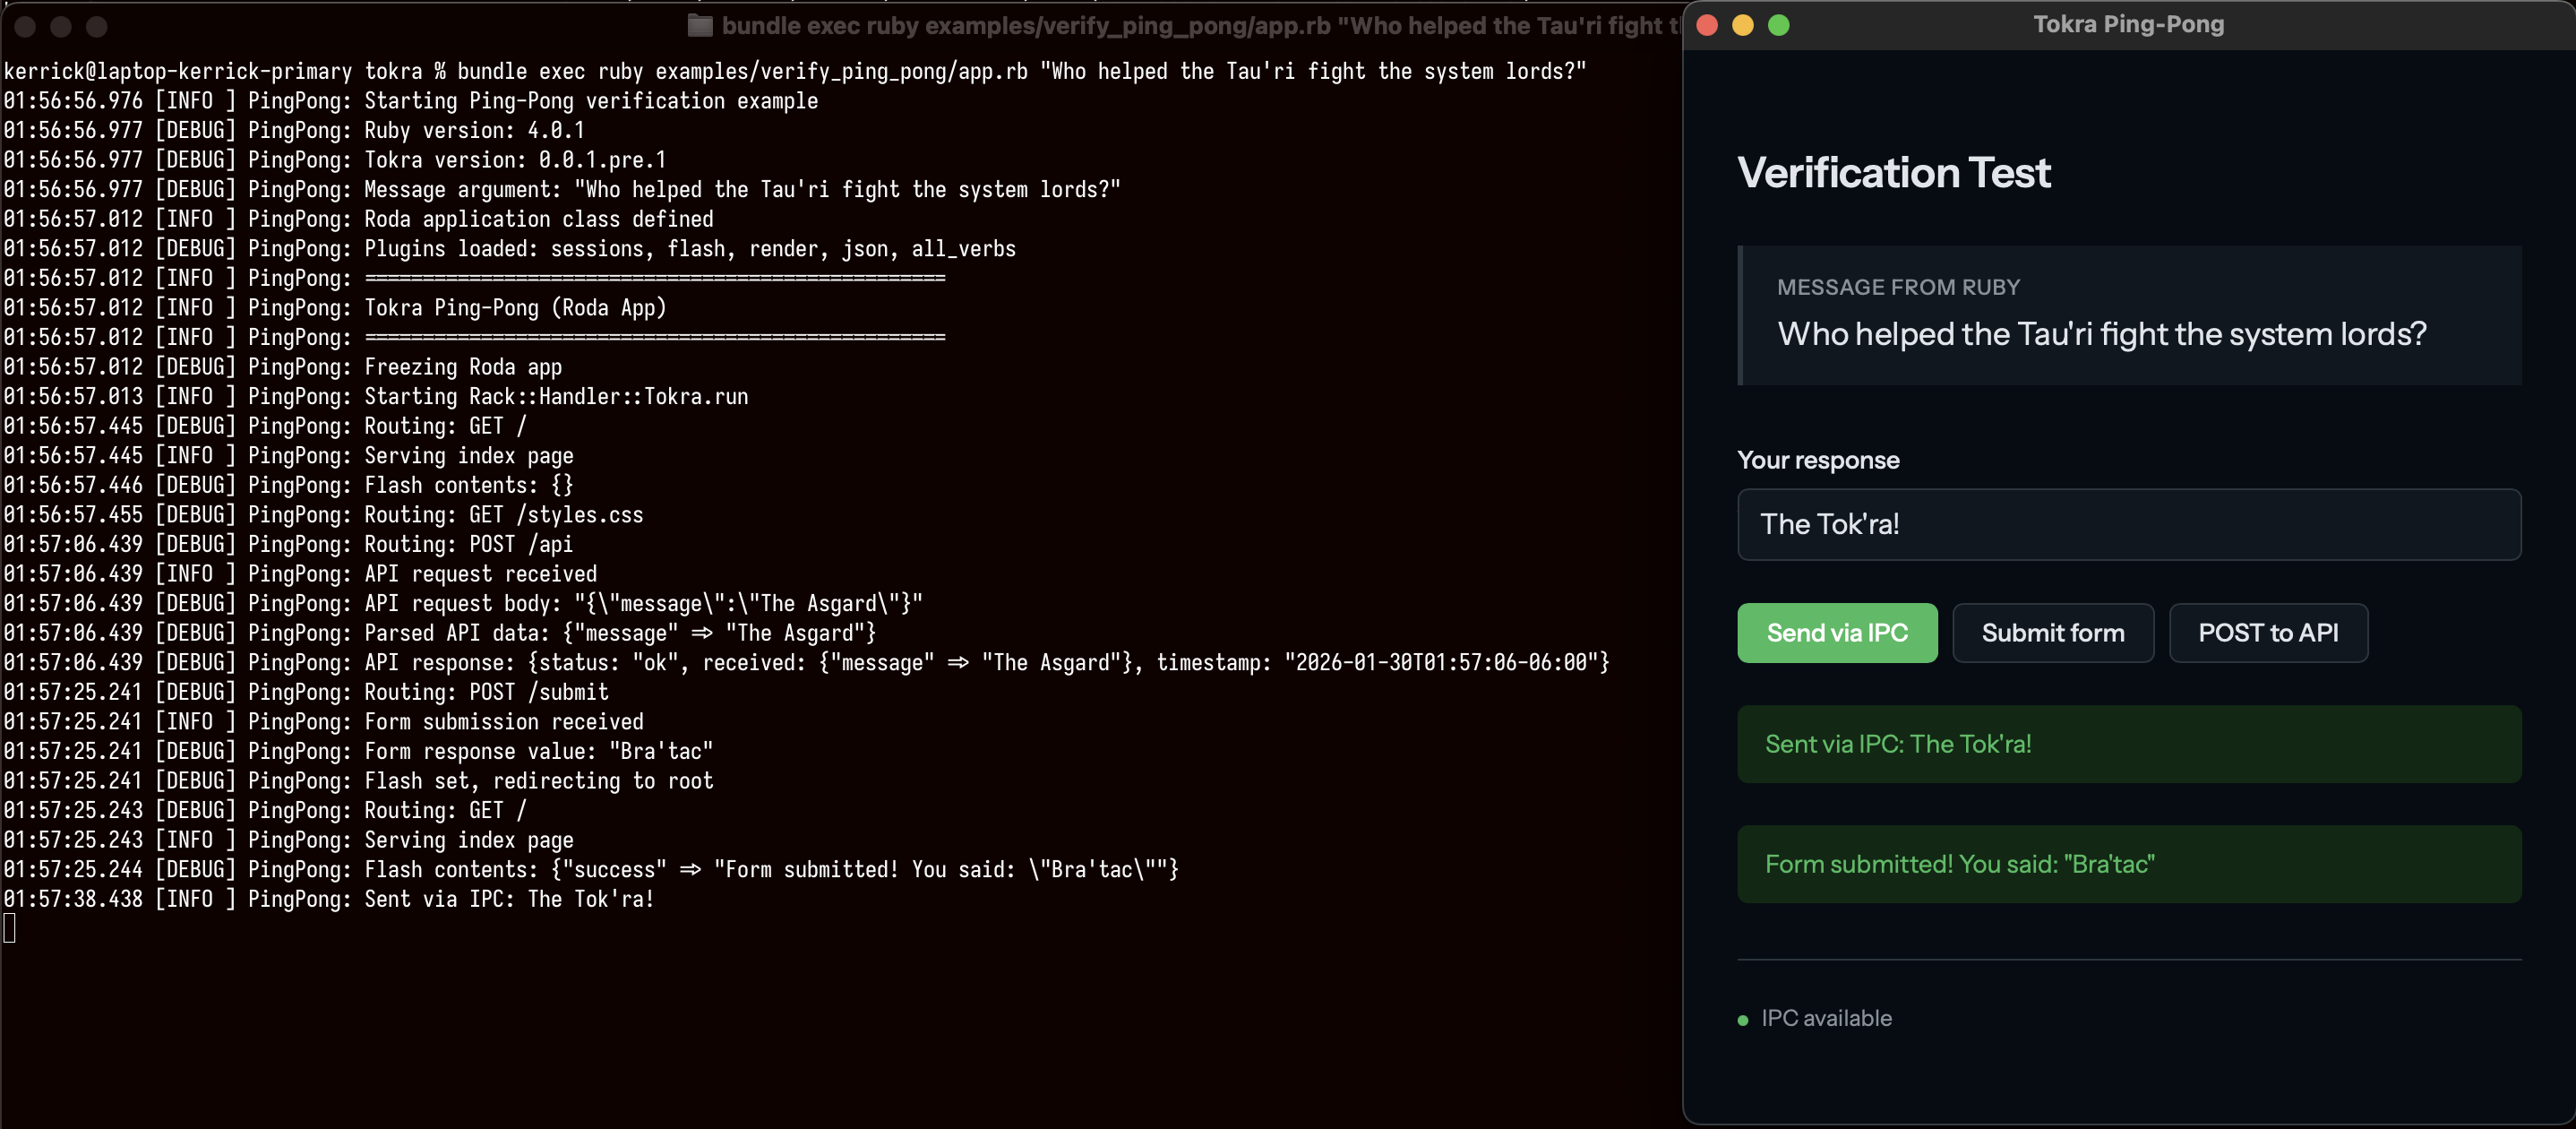Click the Tokra Ping-Pong window title

(x=2128, y=24)
